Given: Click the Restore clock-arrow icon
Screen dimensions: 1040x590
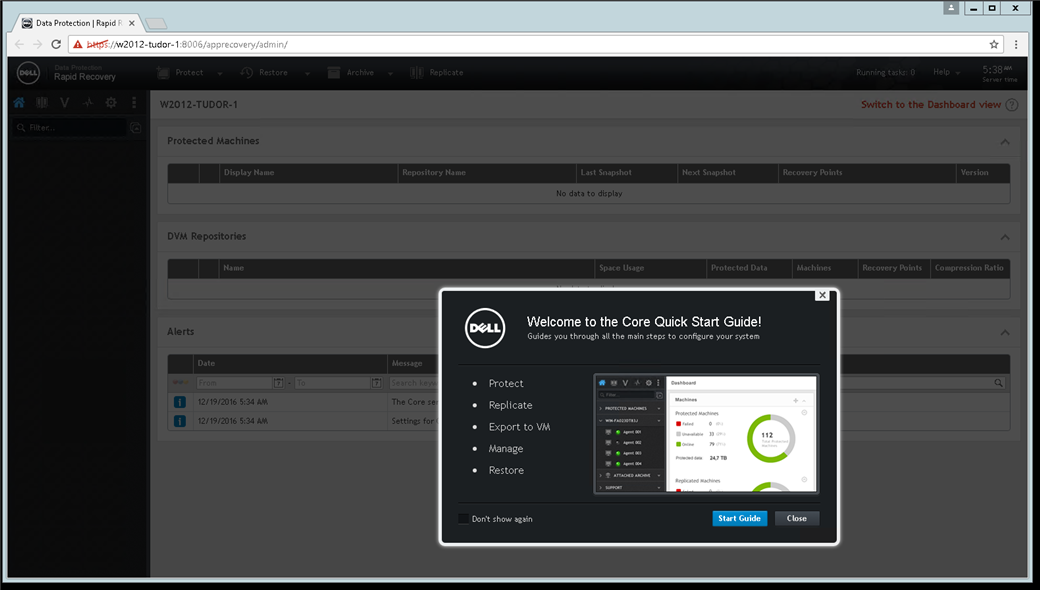Looking at the screenshot, I should 247,73.
